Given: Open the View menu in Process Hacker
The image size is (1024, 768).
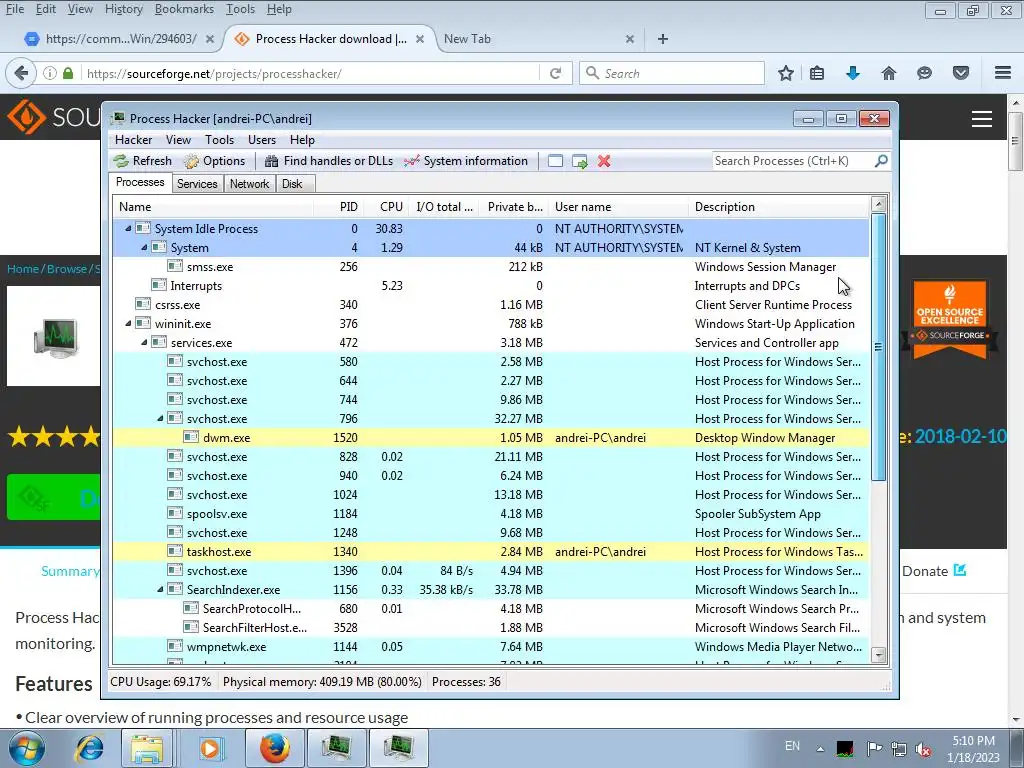Looking at the screenshot, I should coord(178,140).
